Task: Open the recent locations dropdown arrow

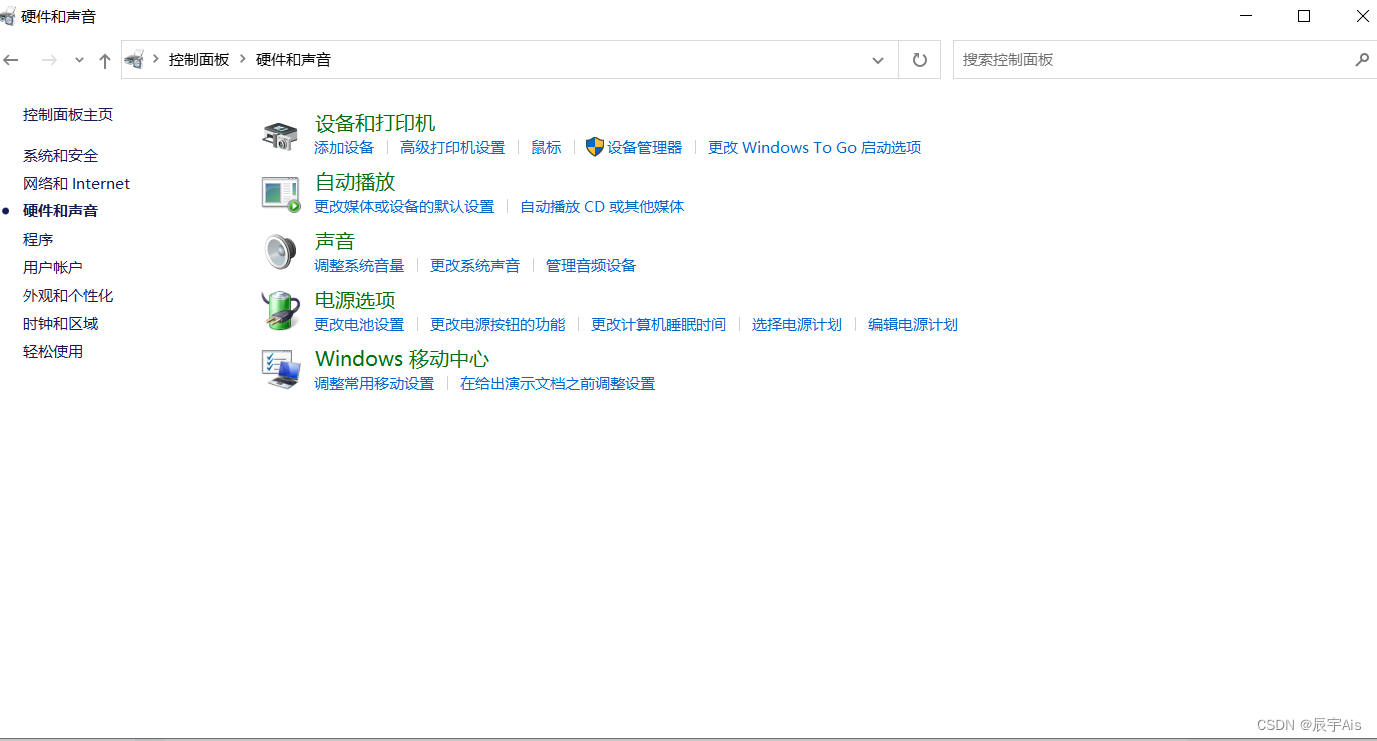Action: pos(79,60)
